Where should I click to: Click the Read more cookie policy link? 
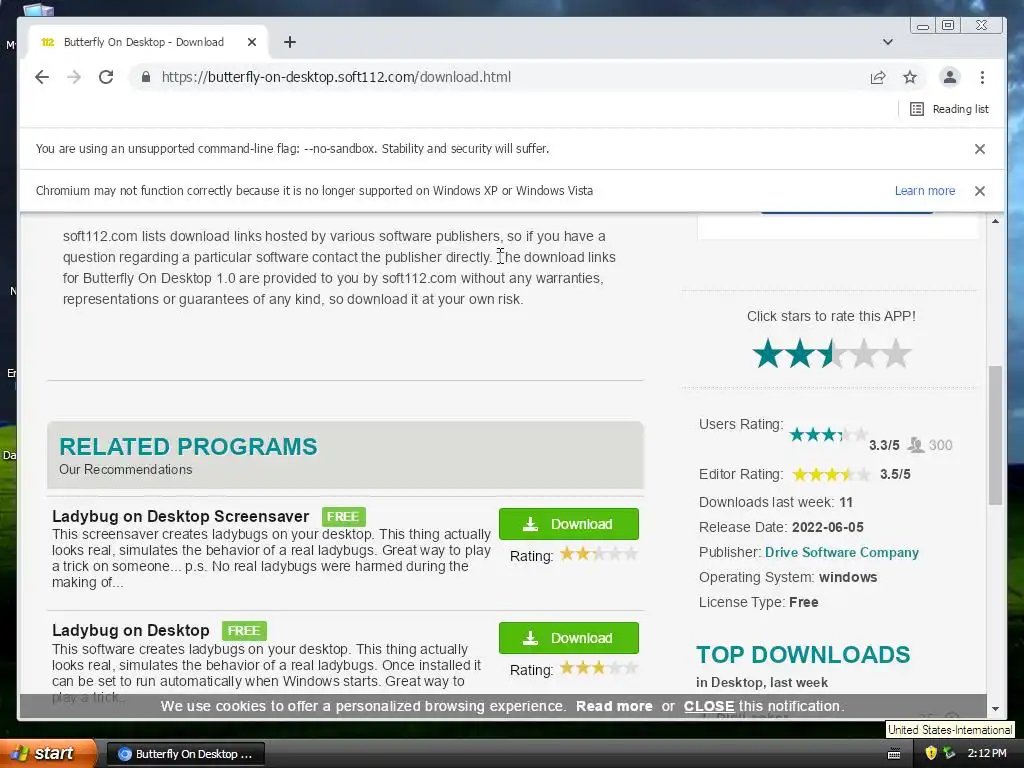tap(614, 706)
